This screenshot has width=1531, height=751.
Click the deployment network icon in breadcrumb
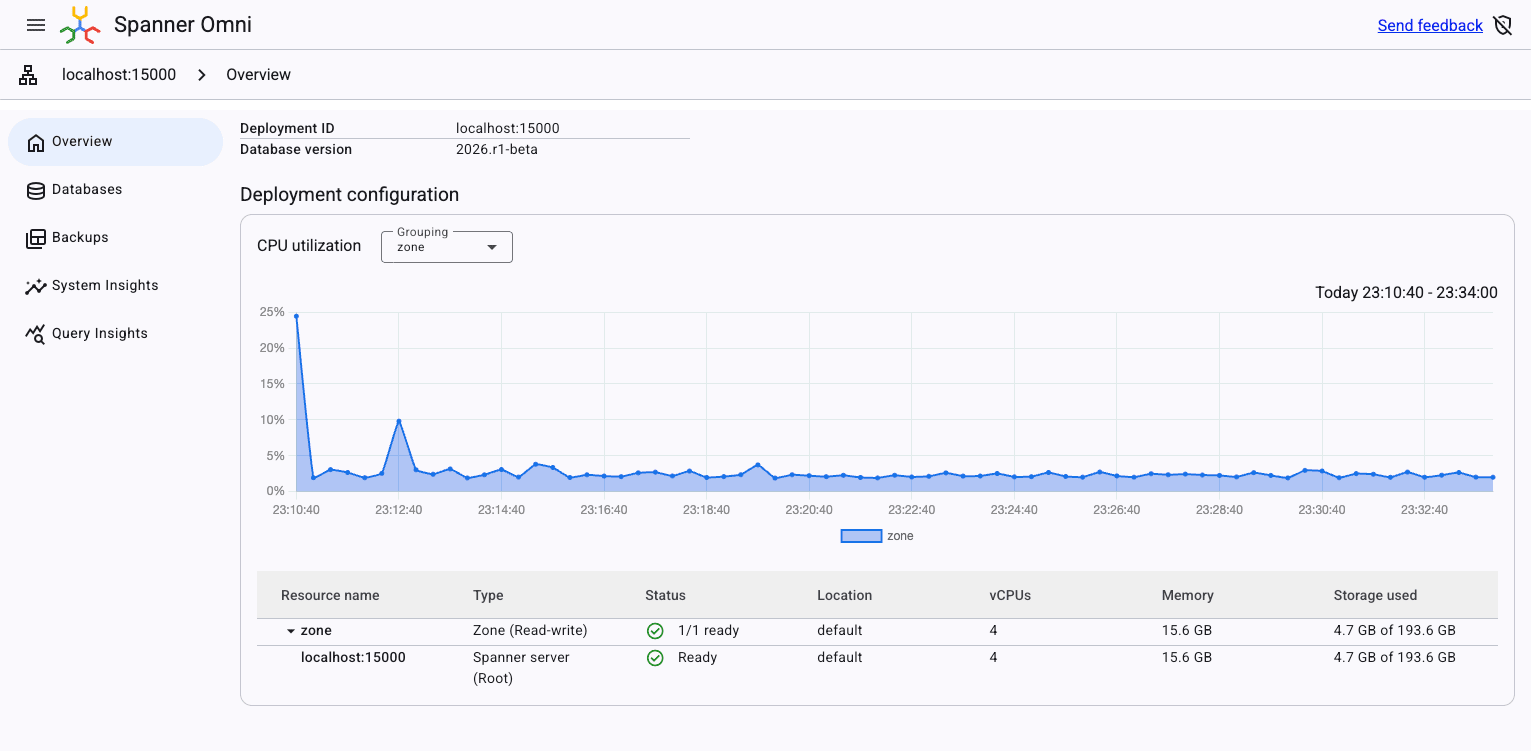click(28, 75)
